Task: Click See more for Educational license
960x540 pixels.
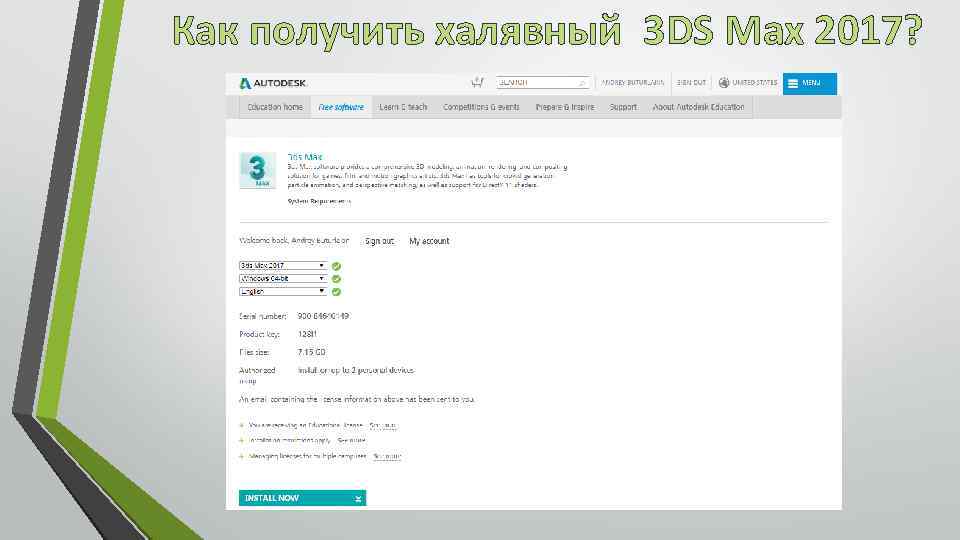Action: (x=383, y=426)
